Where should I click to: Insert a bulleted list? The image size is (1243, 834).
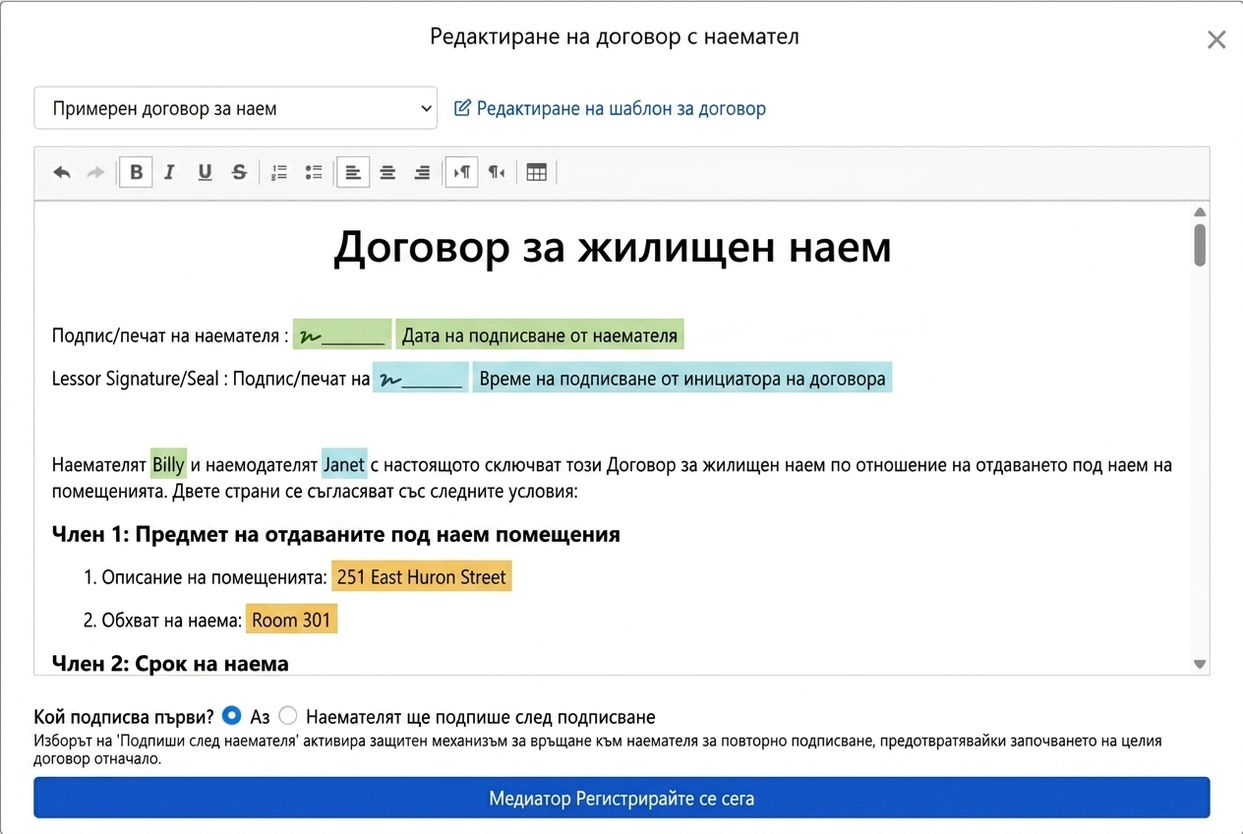pos(314,172)
